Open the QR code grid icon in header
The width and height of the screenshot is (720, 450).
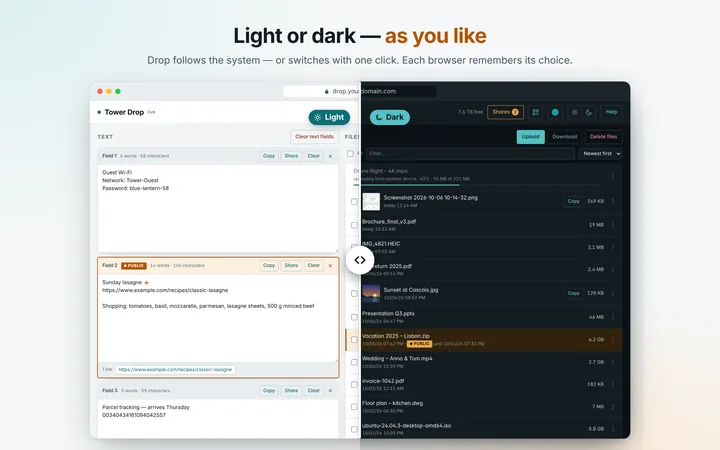pyautogui.click(x=535, y=112)
